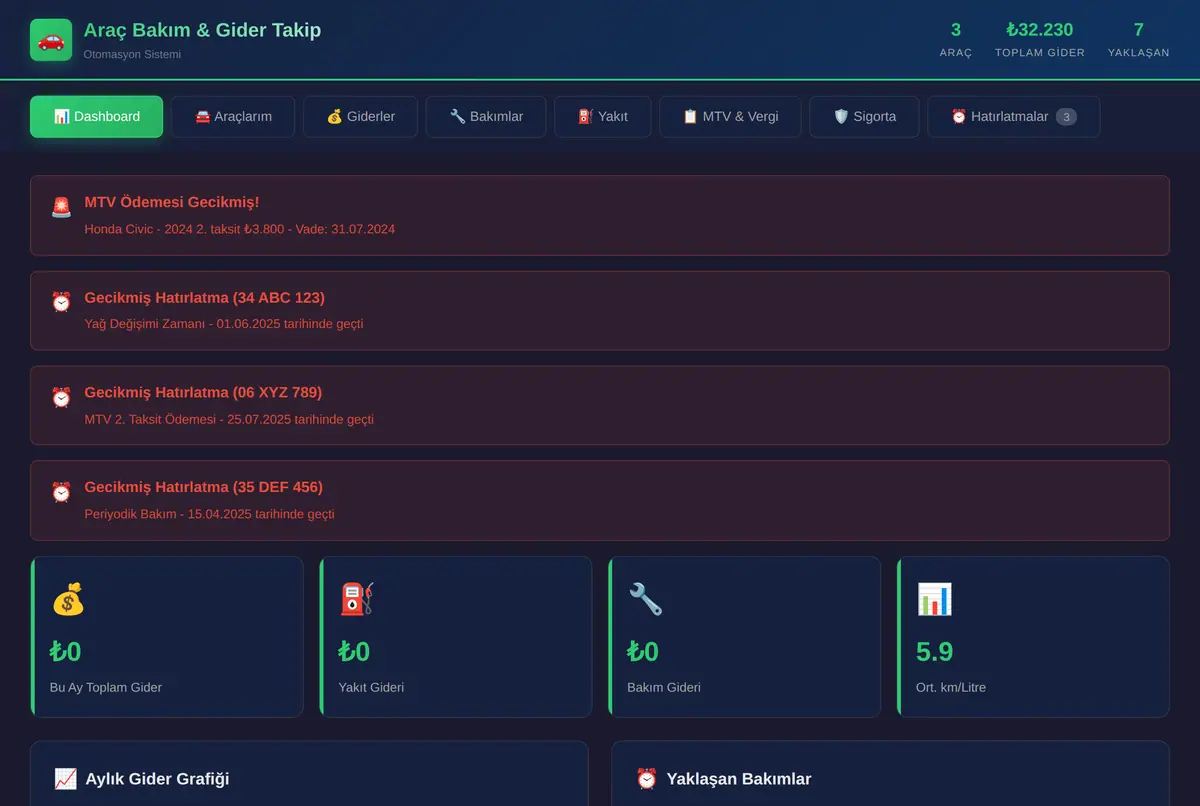
Task: Select the Gecikmiş Hatırlatma (35 DEF 456) heading
Action: coord(204,487)
